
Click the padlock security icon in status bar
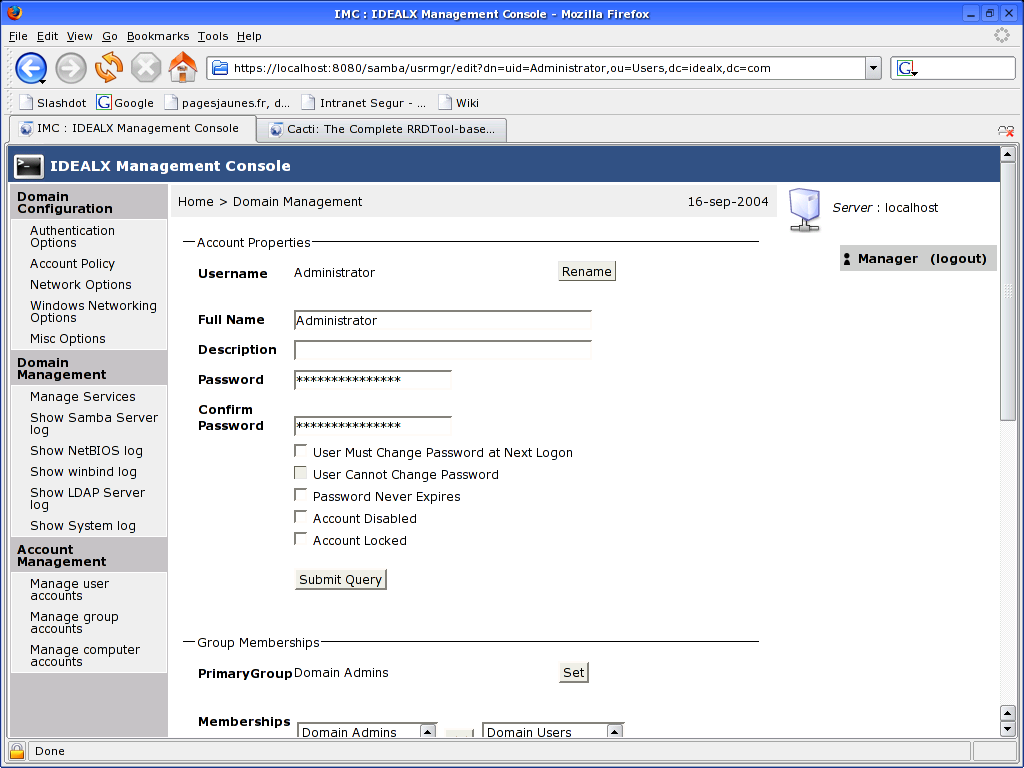[x=15, y=750]
